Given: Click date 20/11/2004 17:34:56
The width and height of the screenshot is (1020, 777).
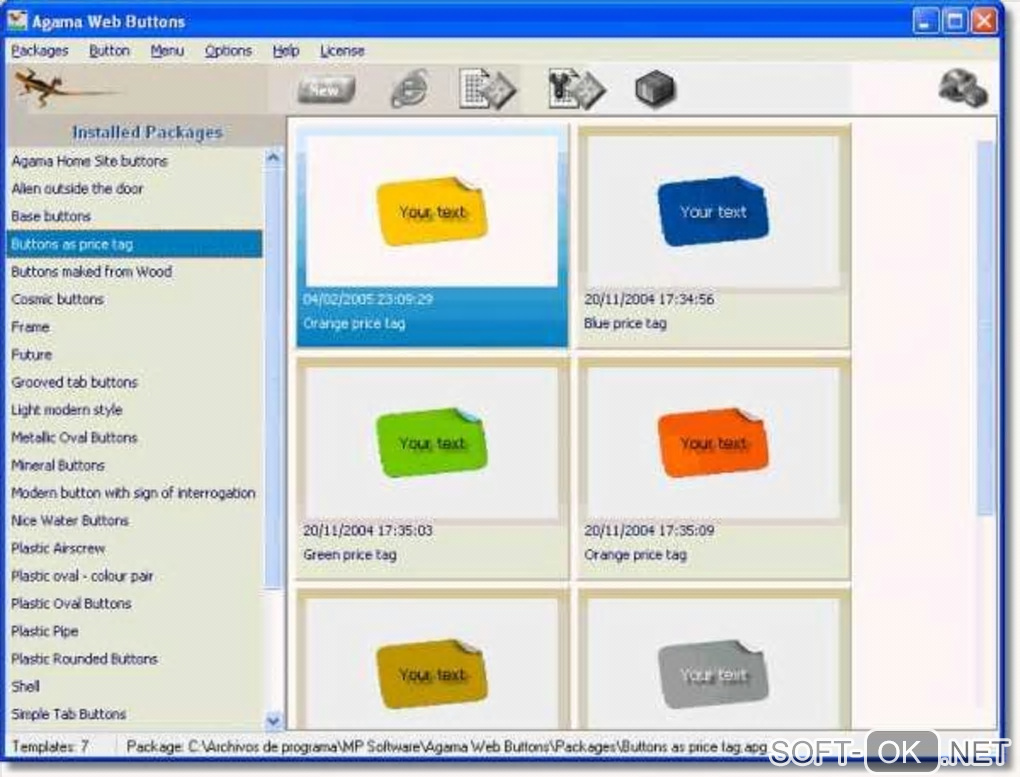Looking at the screenshot, I should 649,299.
